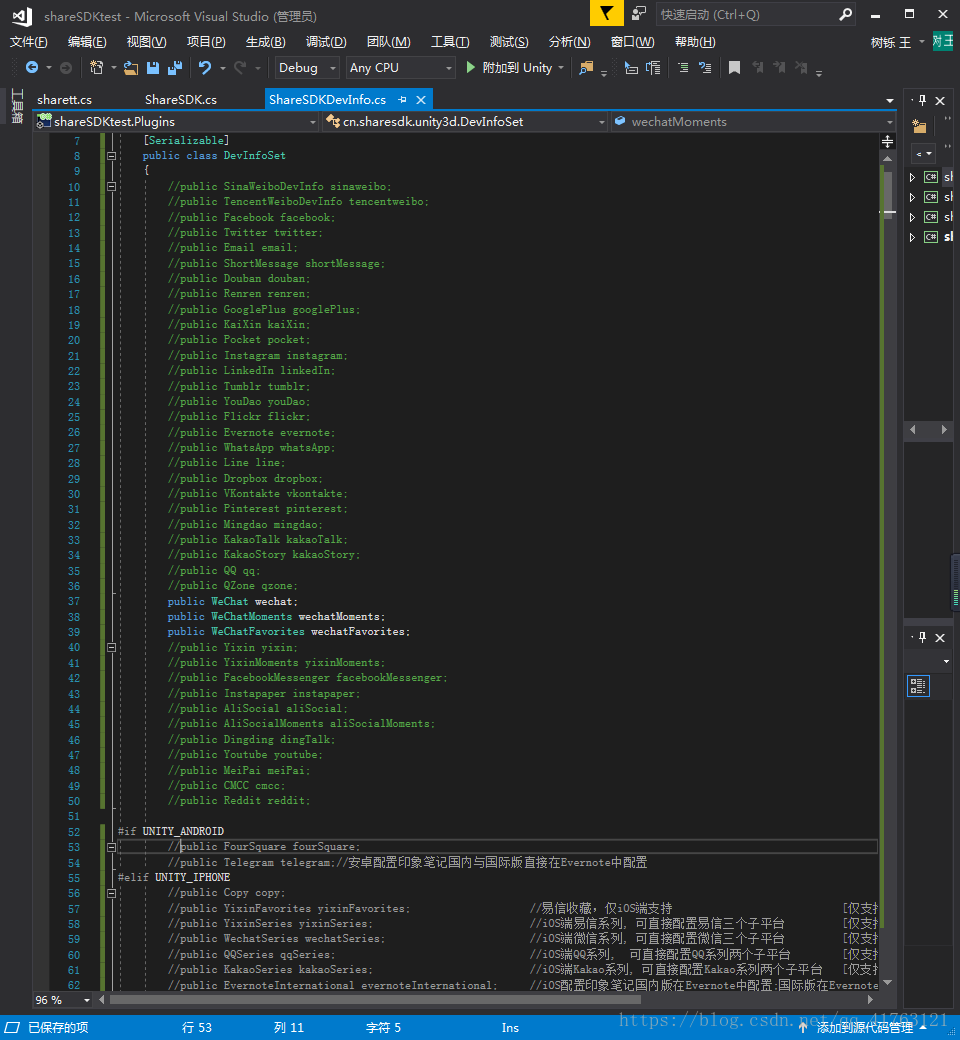Viewport: 960px width, 1040px height.
Task: Expand the fourth bold C# item in Solution Explorer
Action: click(912, 237)
